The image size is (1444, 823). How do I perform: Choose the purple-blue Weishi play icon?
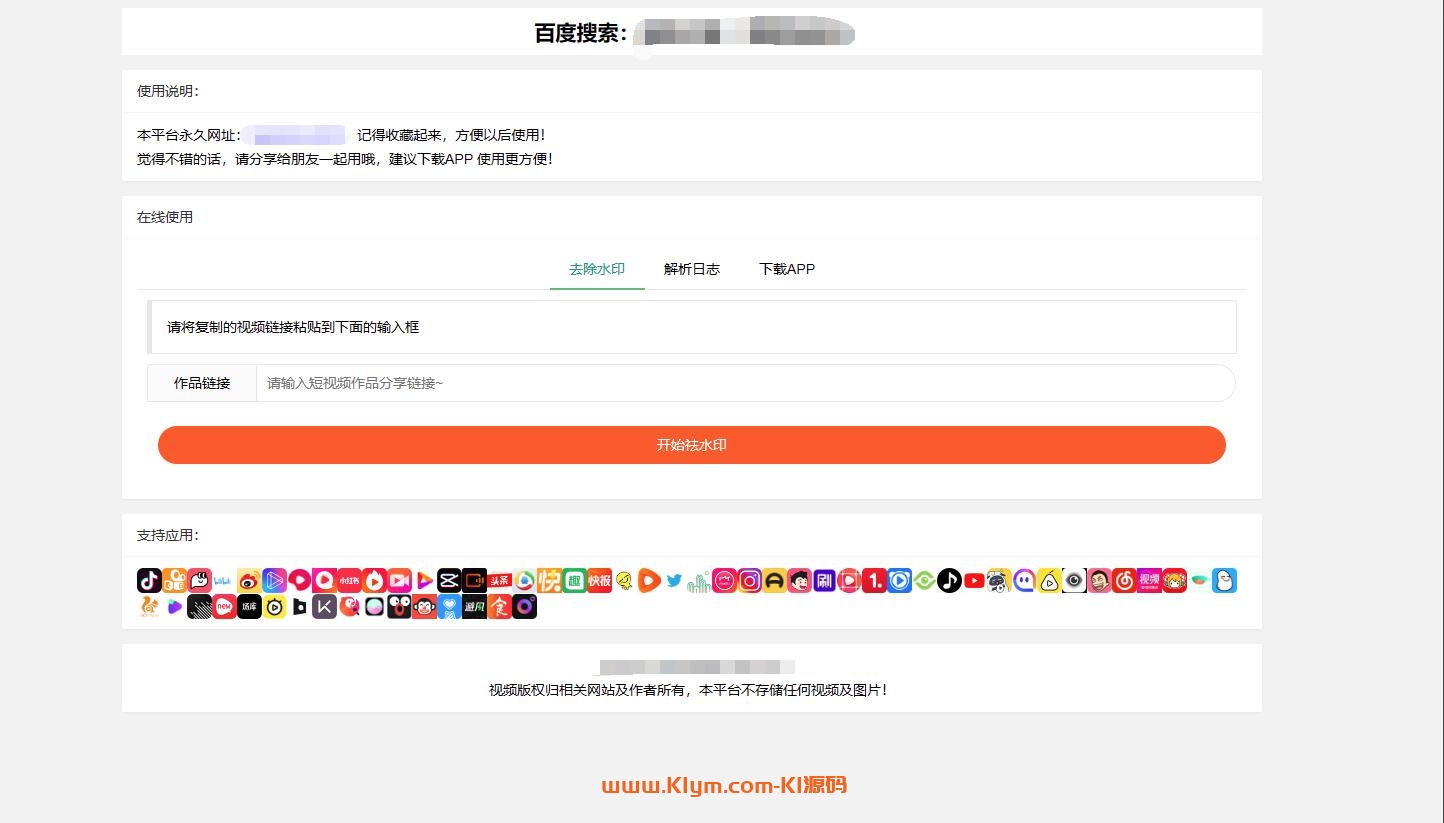point(274,581)
